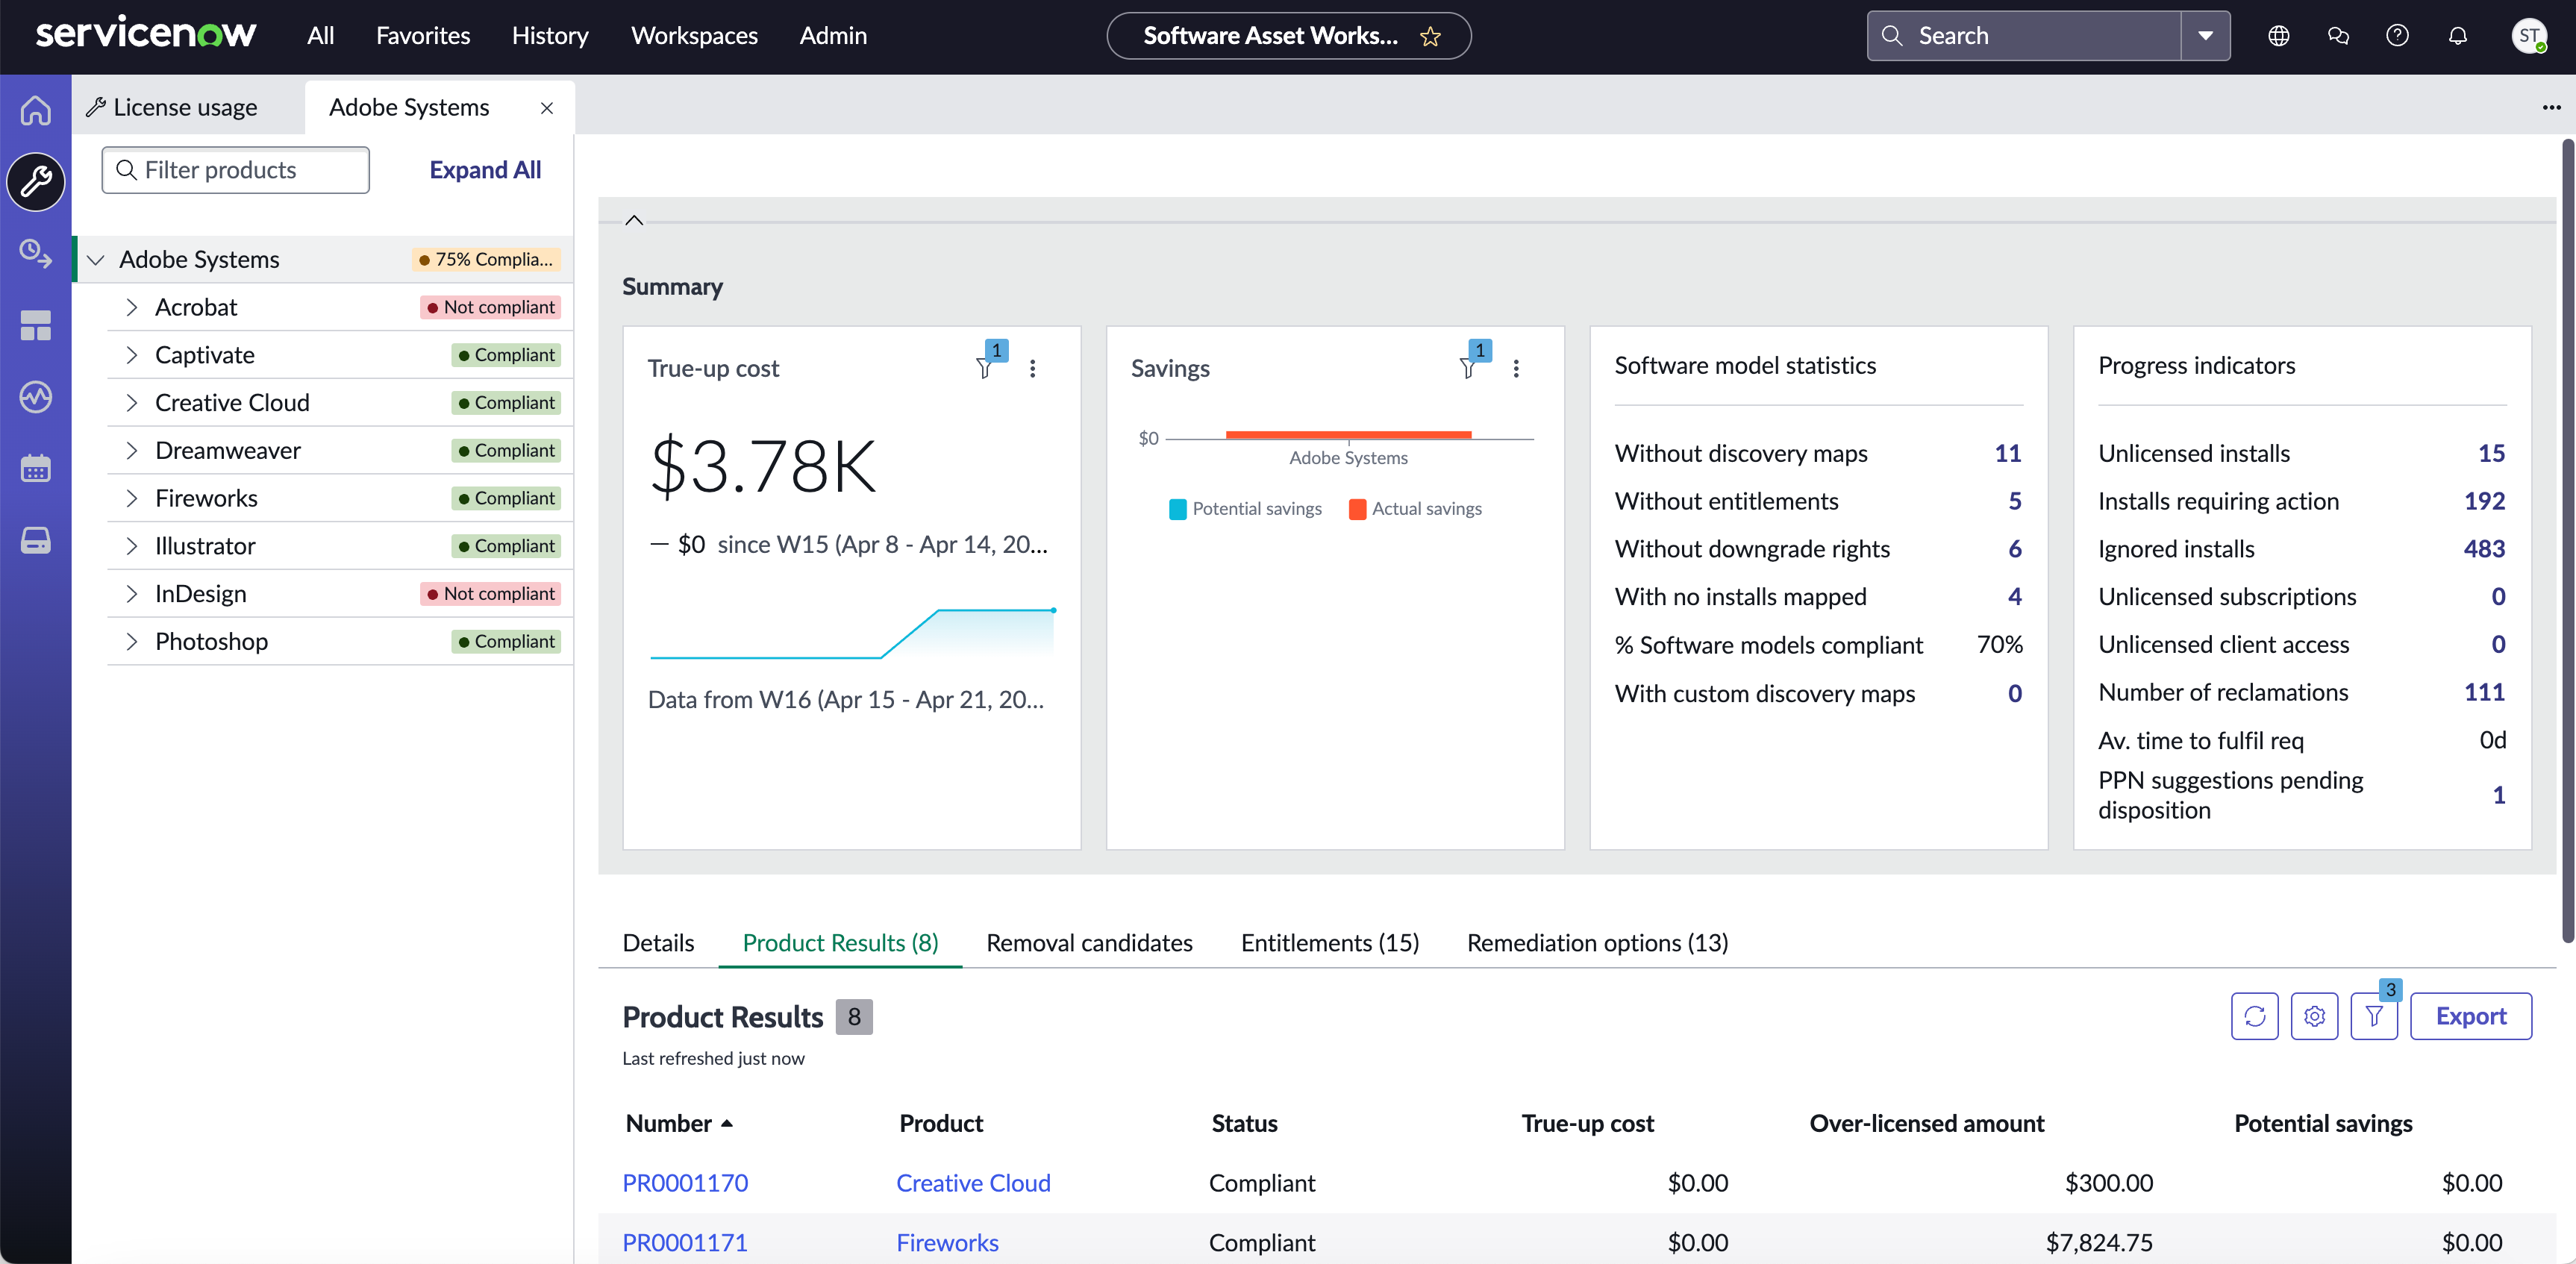Expand the Captivate product node
Screen dimensions: 2576x1264
pyautogui.click(x=131, y=355)
